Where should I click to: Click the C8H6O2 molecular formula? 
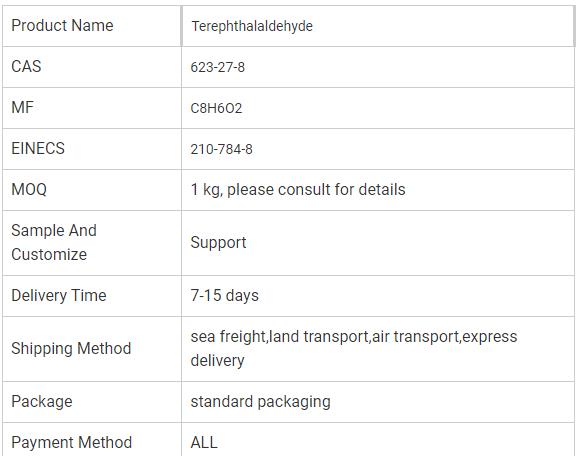[x=216, y=108]
